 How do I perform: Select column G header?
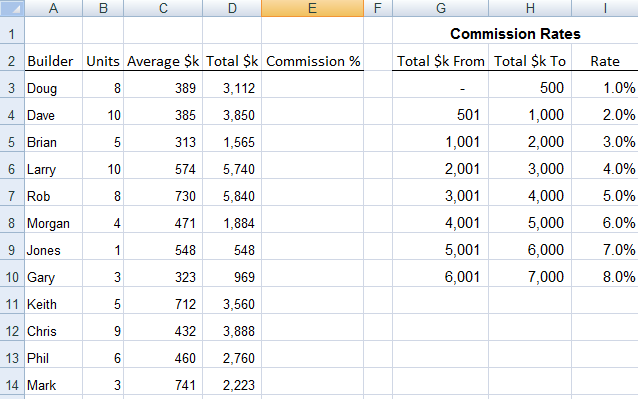[441, 8]
